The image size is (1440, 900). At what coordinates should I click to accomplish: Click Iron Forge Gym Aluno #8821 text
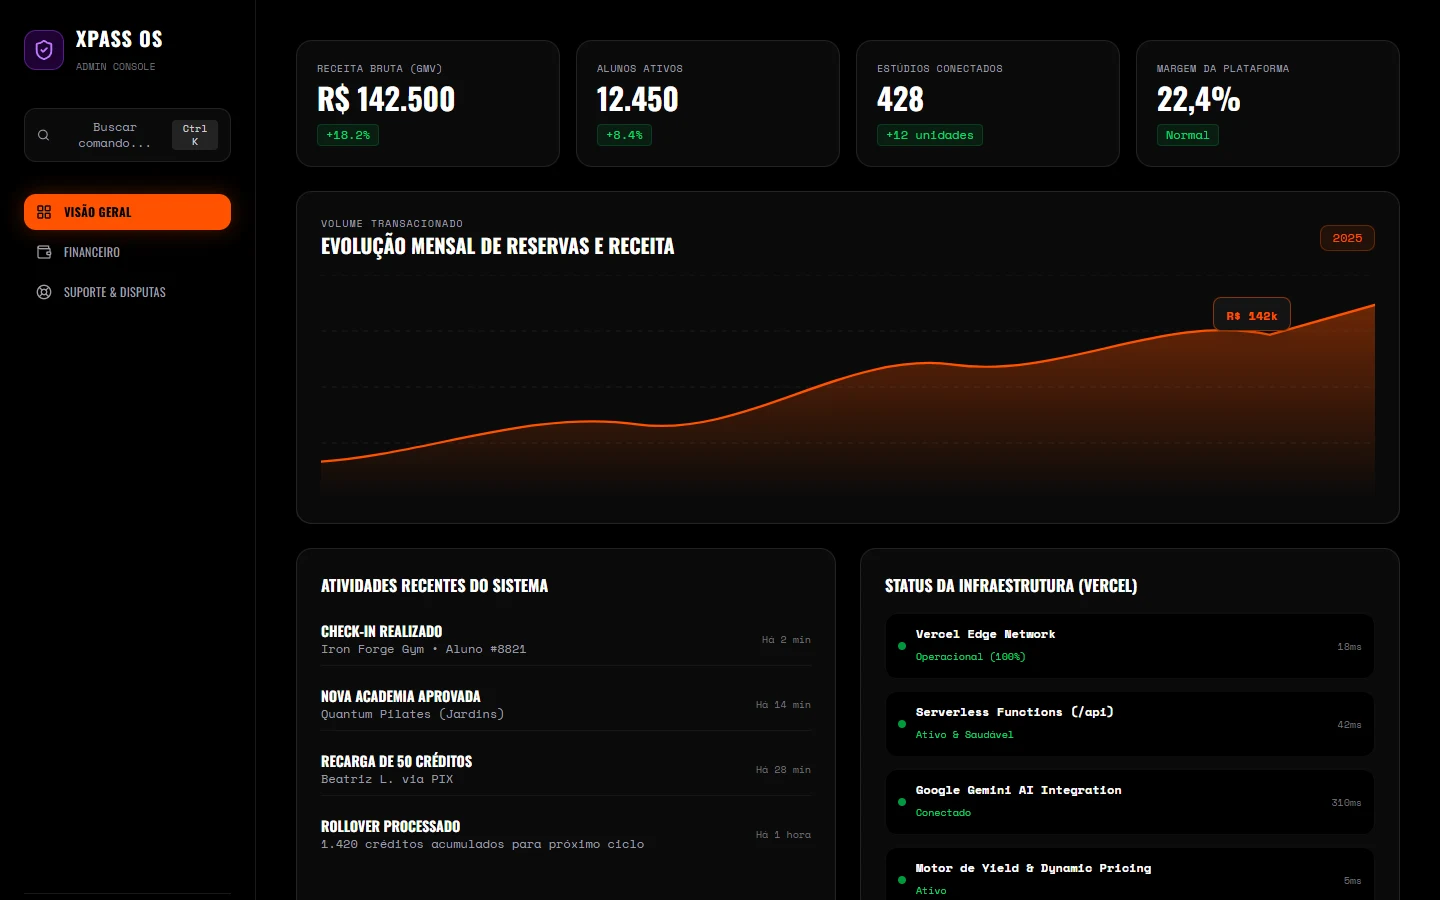tap(423, 649)
